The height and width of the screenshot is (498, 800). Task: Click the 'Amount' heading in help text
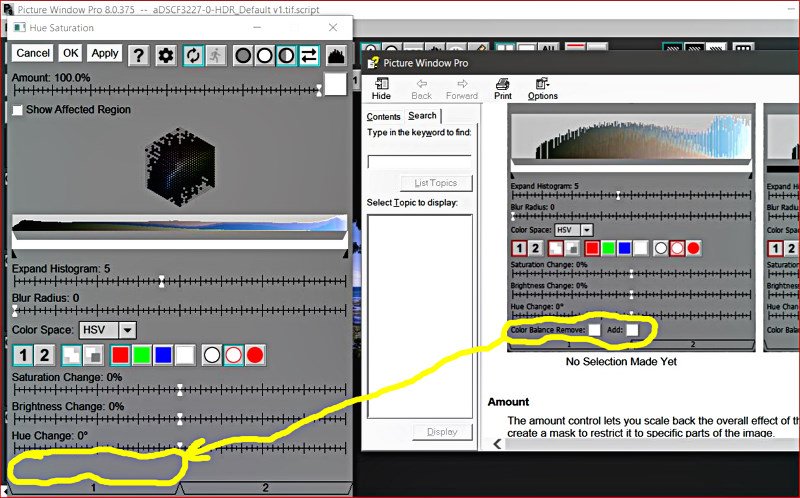[x=508, y=402]
